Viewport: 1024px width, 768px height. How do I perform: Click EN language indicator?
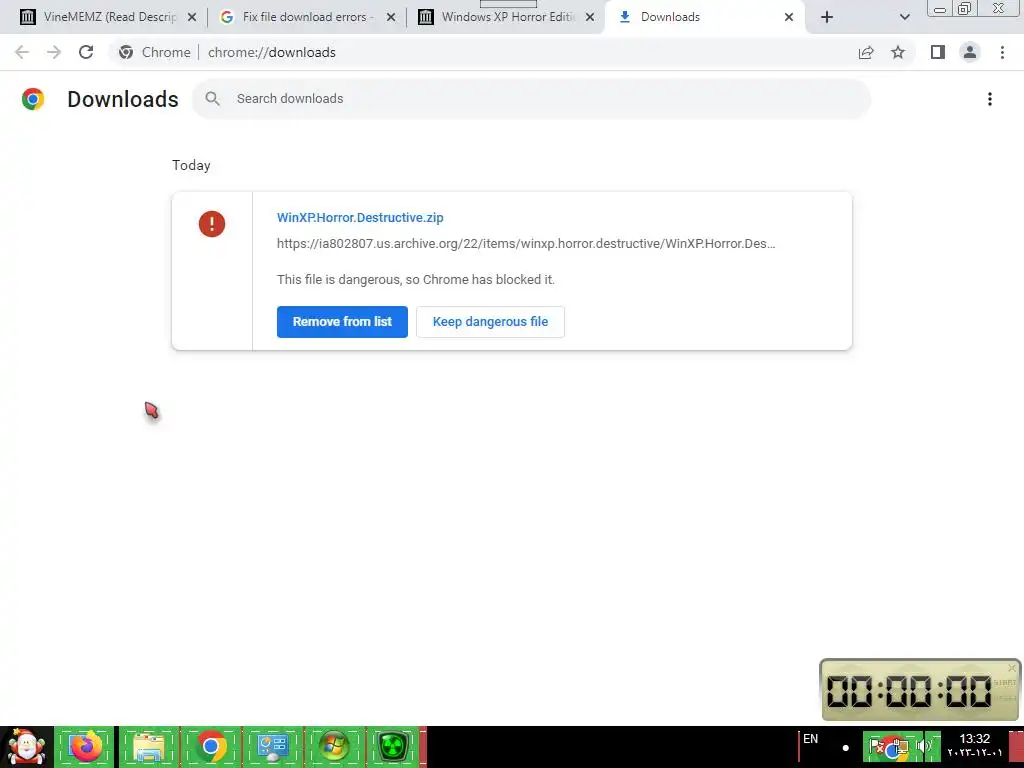pyautogui.click(x=810, y=739)
